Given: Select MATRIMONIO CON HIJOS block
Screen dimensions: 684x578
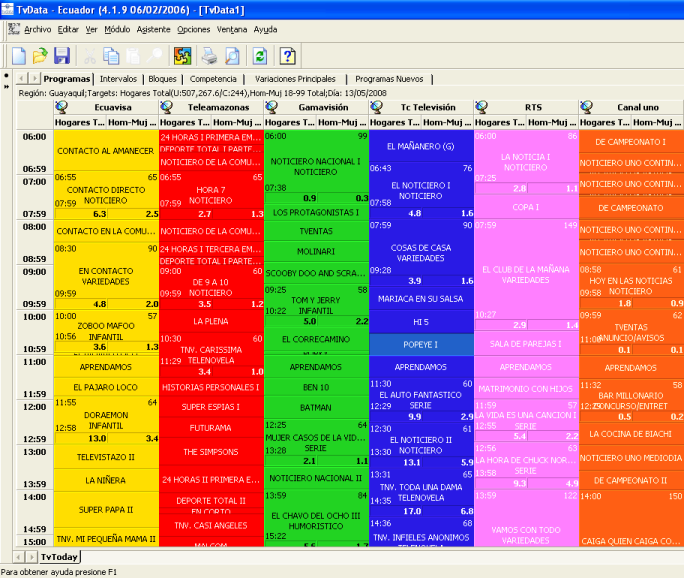Looking at the screenshot, I should point(526,389).
